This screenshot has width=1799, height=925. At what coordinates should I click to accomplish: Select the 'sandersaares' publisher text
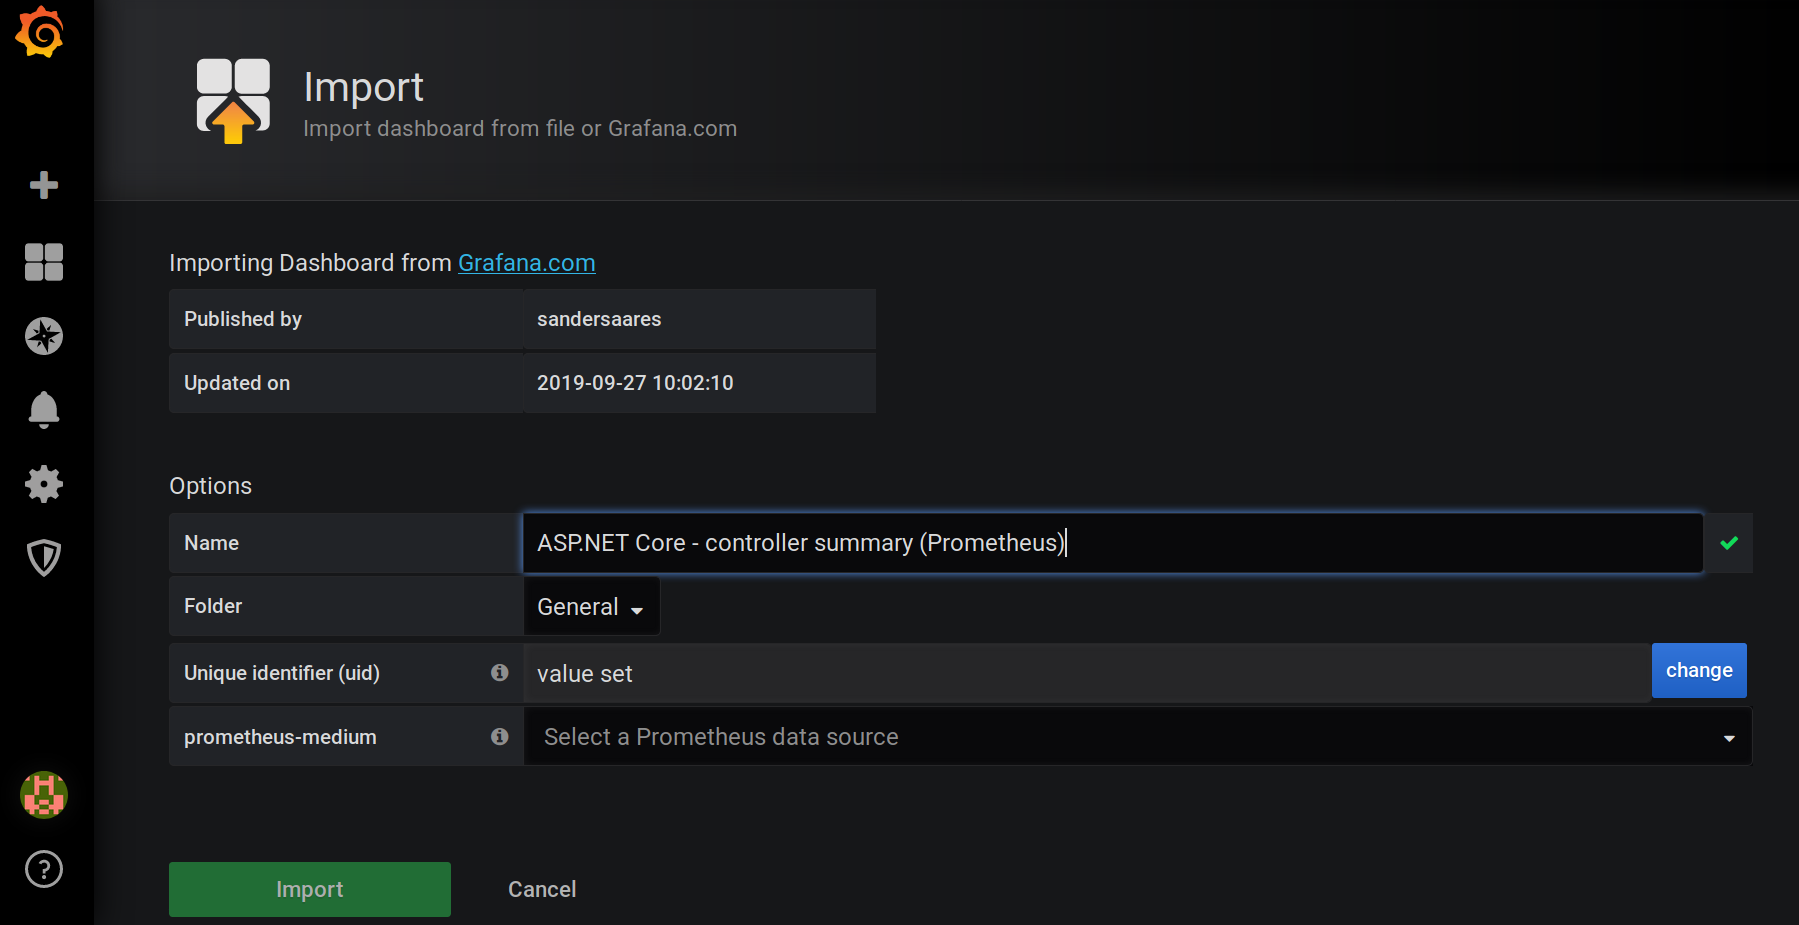click(x=599, y=319)
